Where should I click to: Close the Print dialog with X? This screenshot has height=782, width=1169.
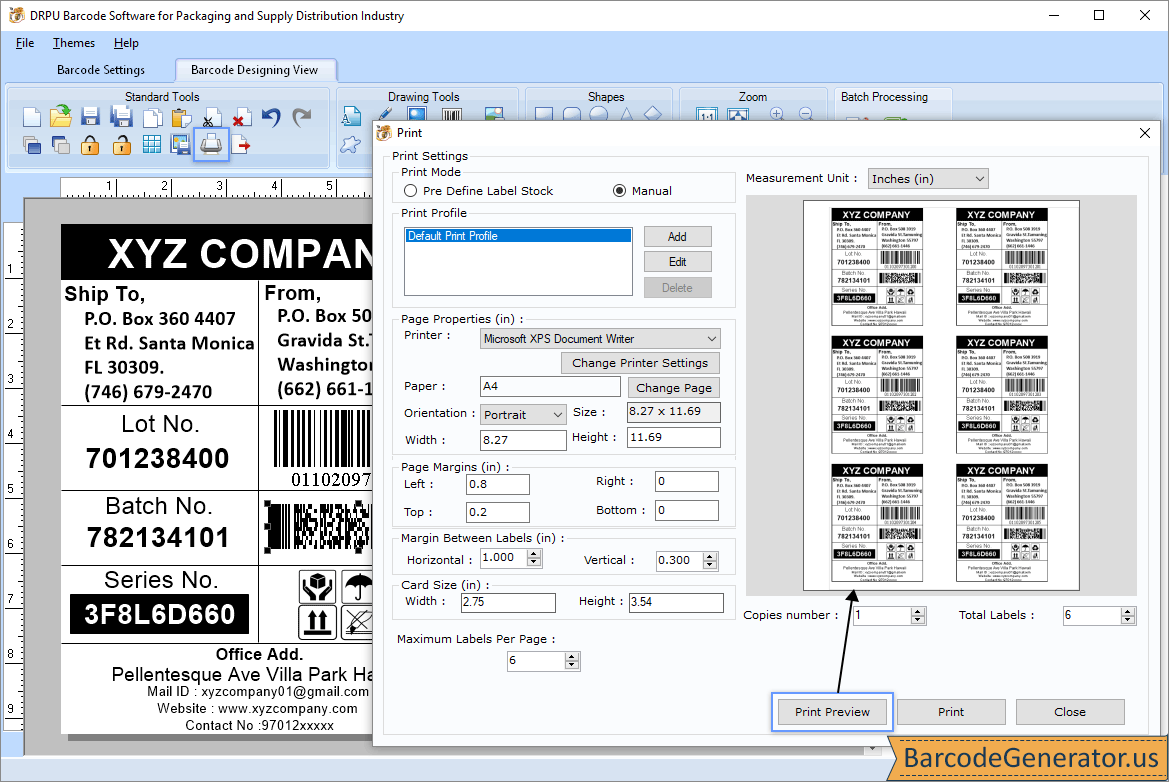pyautogui.click(x=1145, y=133)
